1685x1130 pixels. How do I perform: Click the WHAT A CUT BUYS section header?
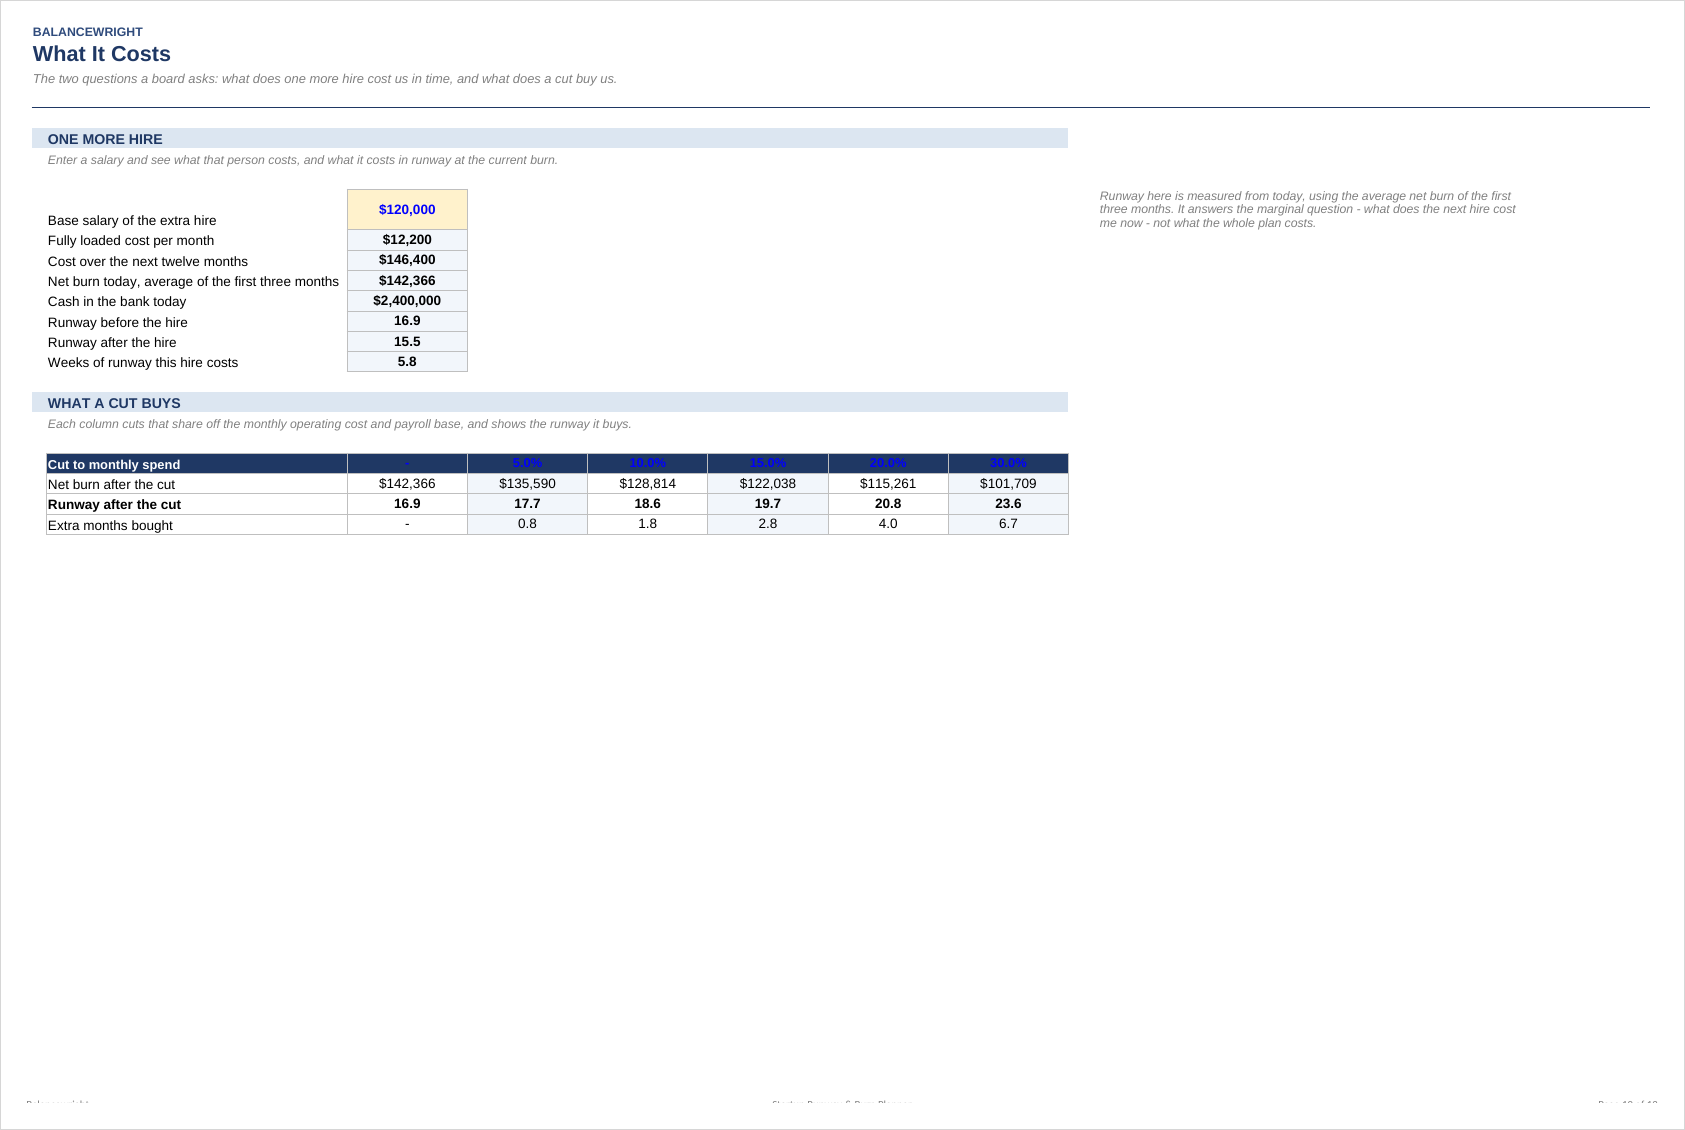(x=550, y=403)
